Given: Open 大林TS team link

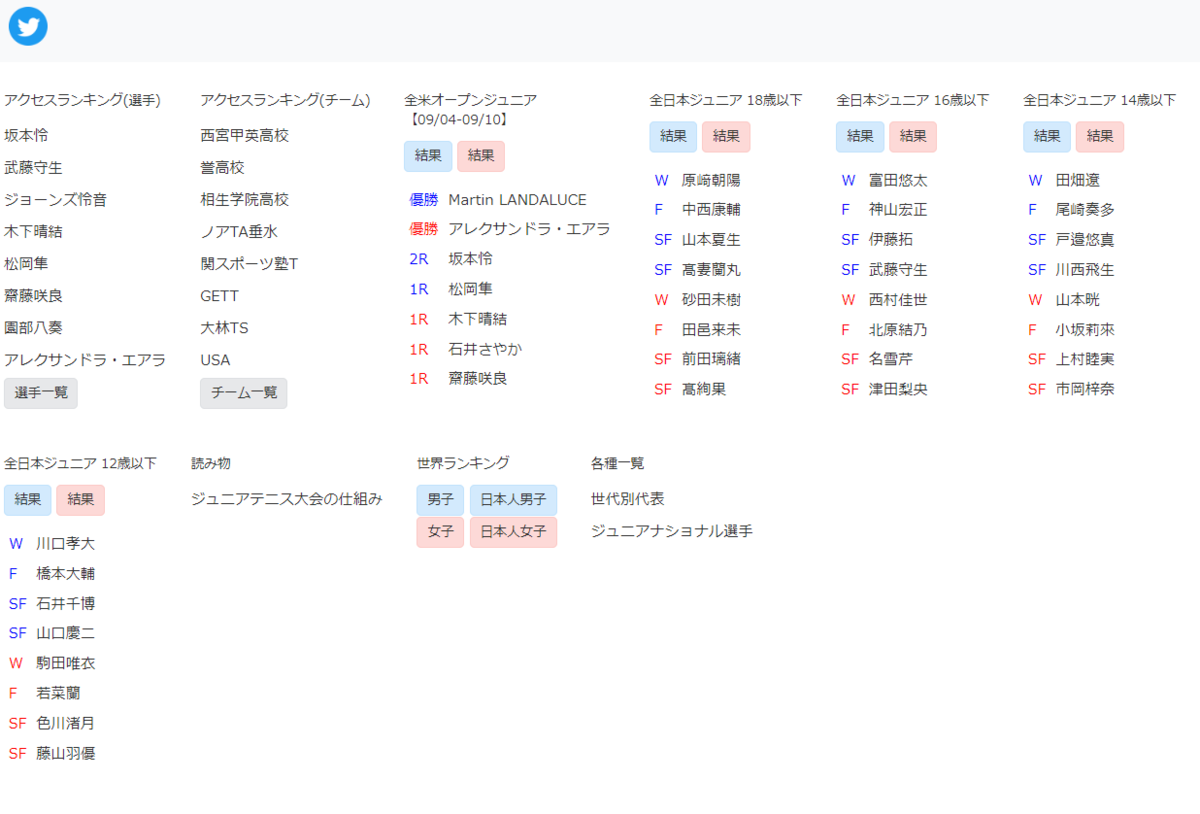Looking at the screenshot, I should [224, 328].
